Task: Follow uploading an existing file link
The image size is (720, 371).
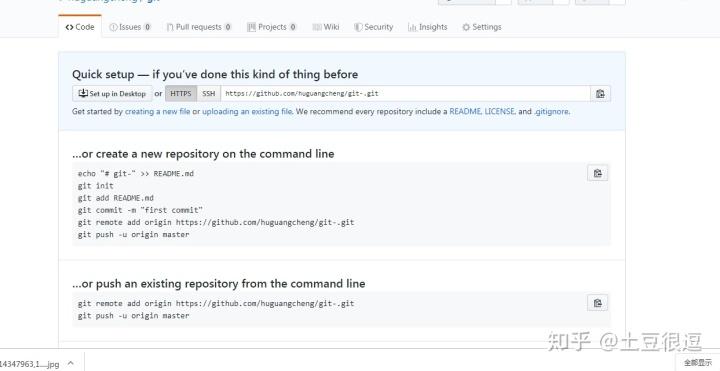Action: tap(247, 111)
